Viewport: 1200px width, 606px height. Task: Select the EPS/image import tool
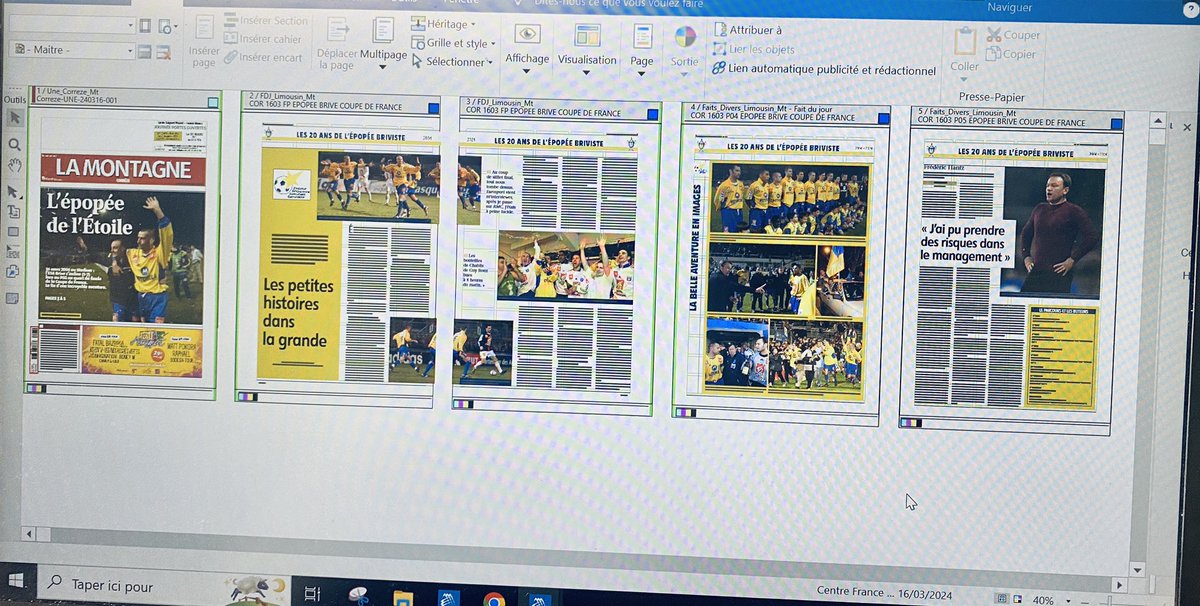coord(14,252)
